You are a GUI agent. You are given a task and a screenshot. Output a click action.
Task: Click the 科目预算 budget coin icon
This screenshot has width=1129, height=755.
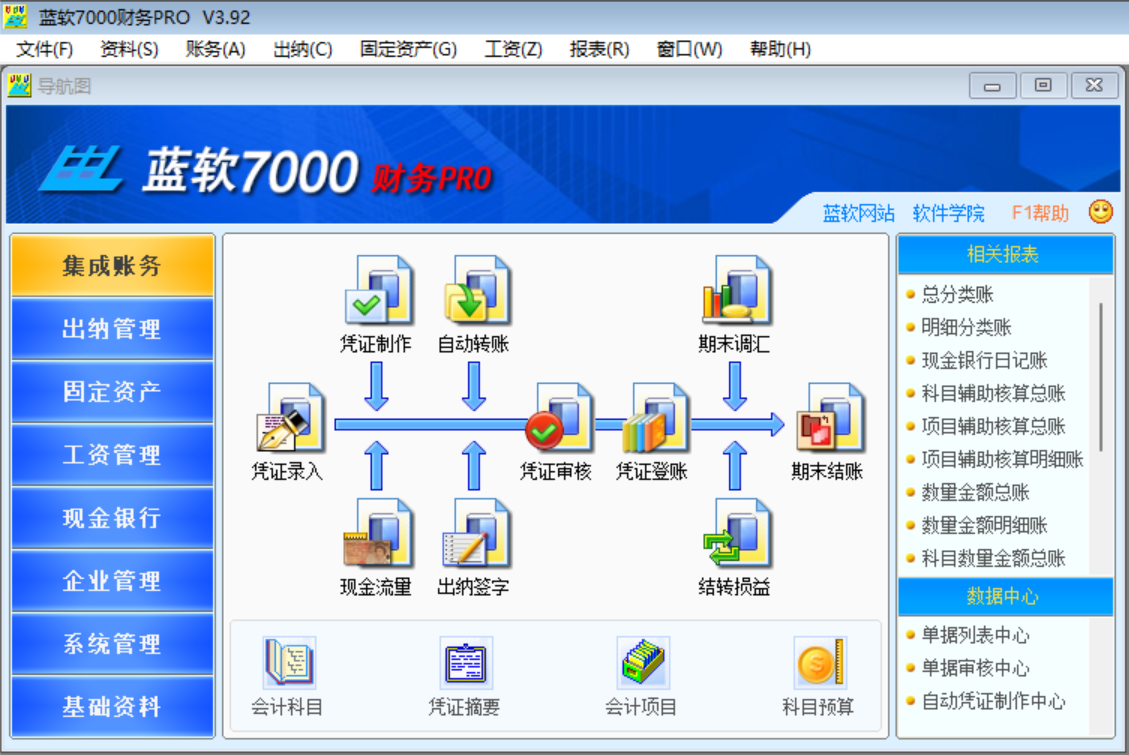coord(819,664)
